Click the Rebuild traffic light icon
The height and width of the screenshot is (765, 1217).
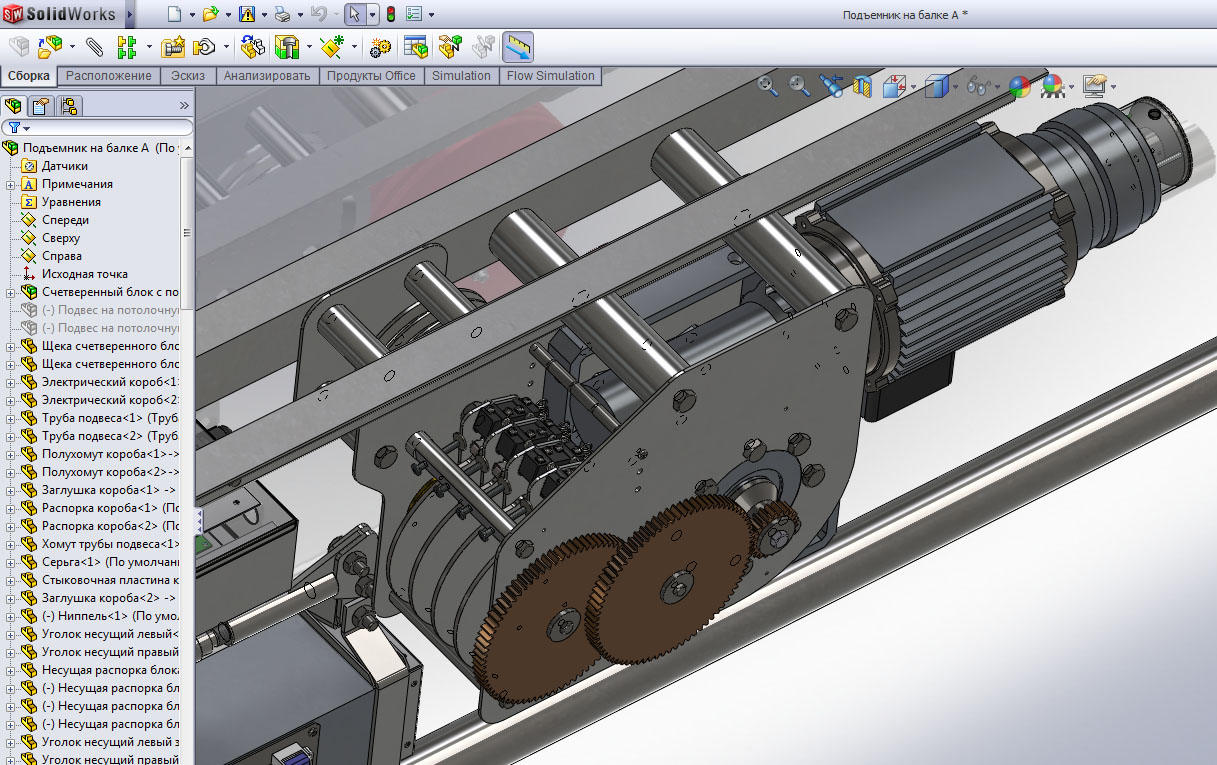(x=390, y=14)
